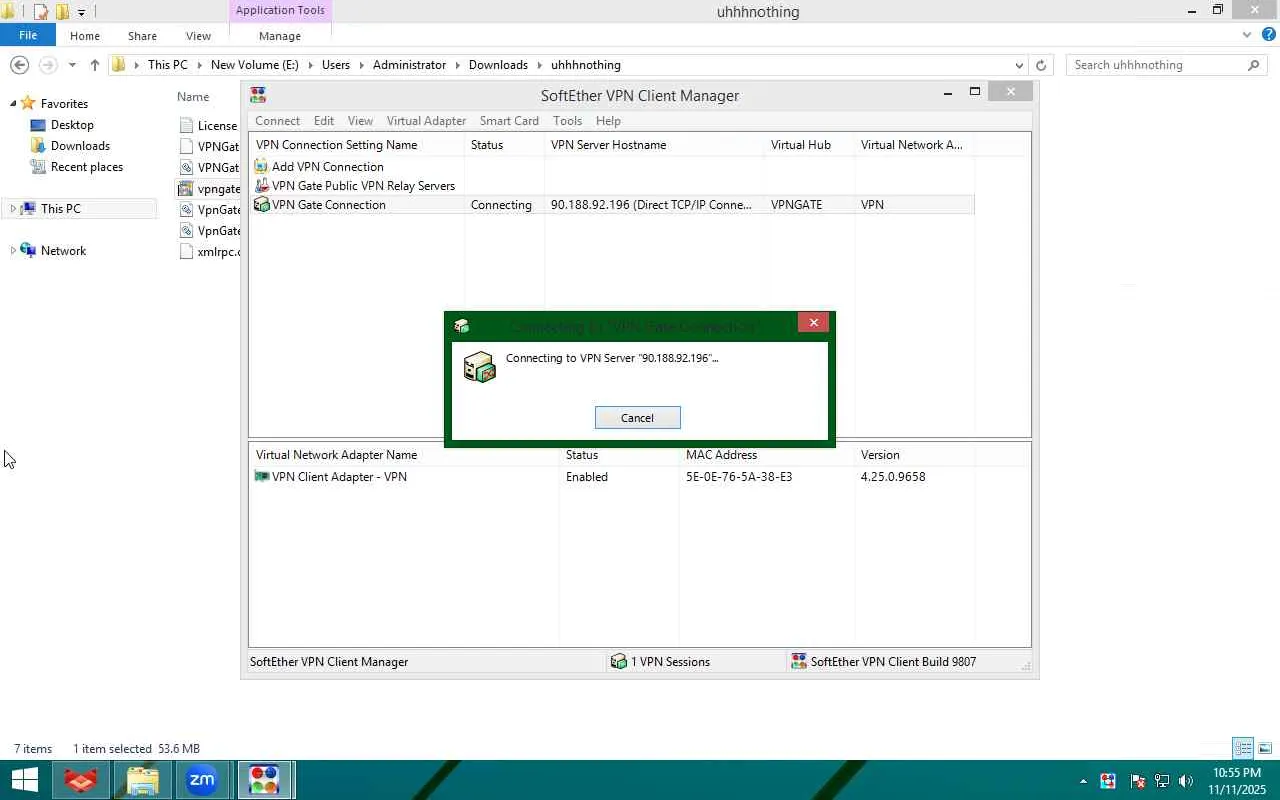Open File Explorer help question mark
This screenshot has width=1280, height=800.
coord(1270,35)
